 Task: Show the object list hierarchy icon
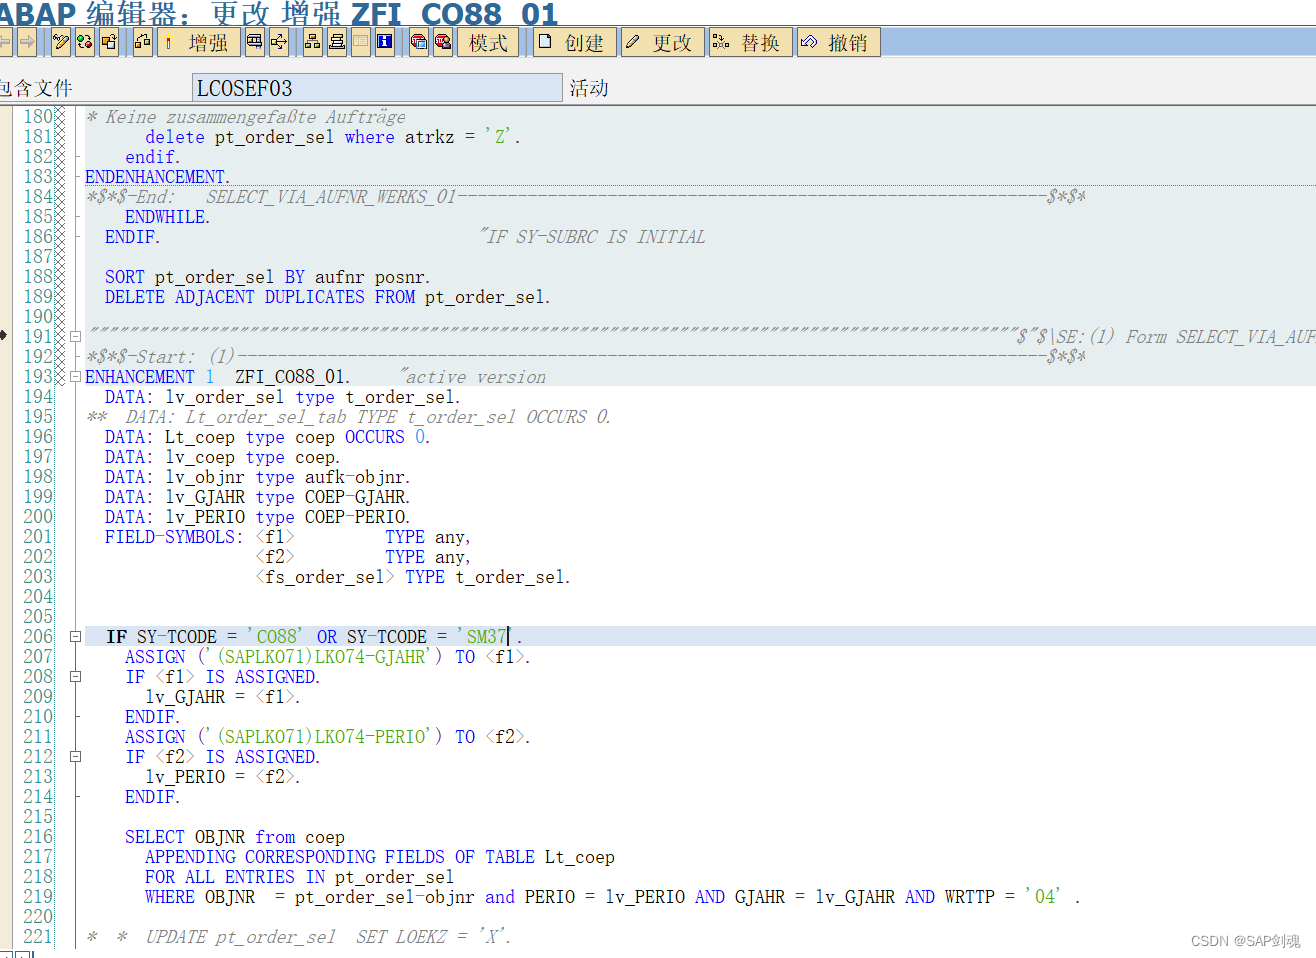tap(313, 42)
